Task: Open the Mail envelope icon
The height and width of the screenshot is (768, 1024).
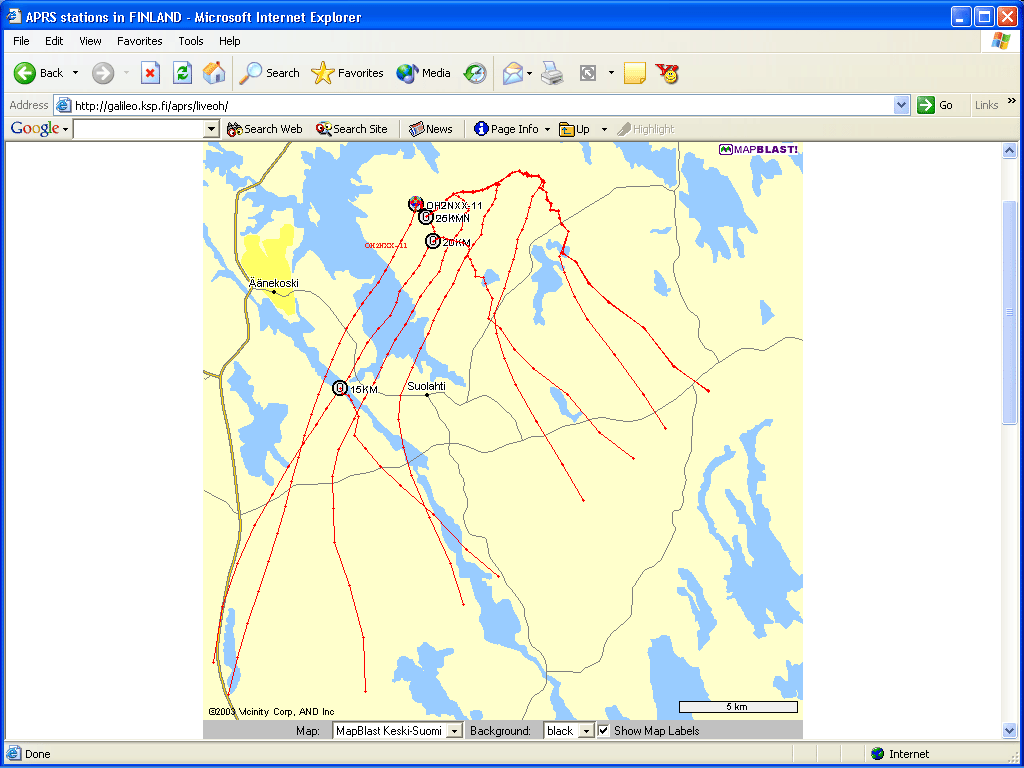Action: [513, 73]
